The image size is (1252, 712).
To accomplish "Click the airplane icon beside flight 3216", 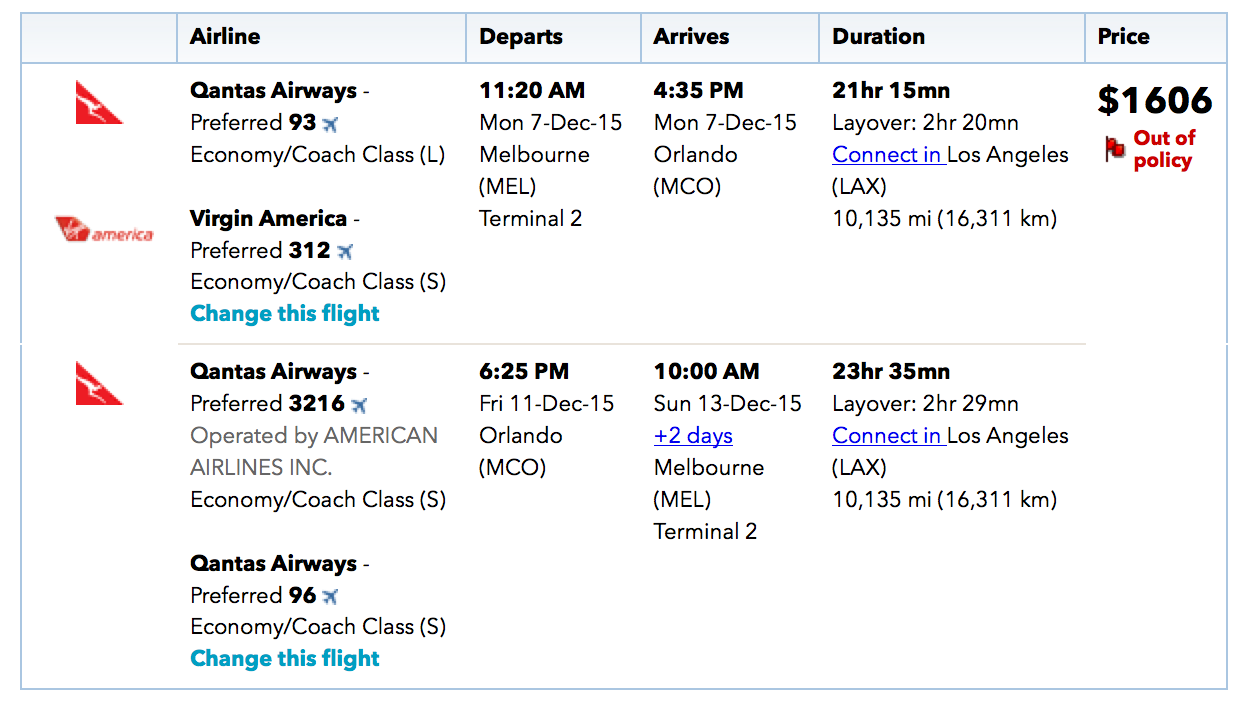I will [x=359, y=405].
